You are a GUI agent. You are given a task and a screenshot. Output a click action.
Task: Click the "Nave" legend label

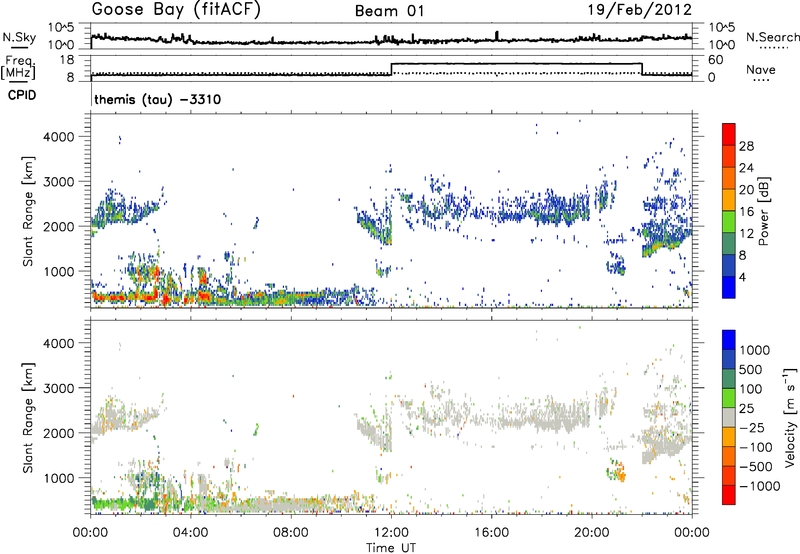tap(760, 69)
